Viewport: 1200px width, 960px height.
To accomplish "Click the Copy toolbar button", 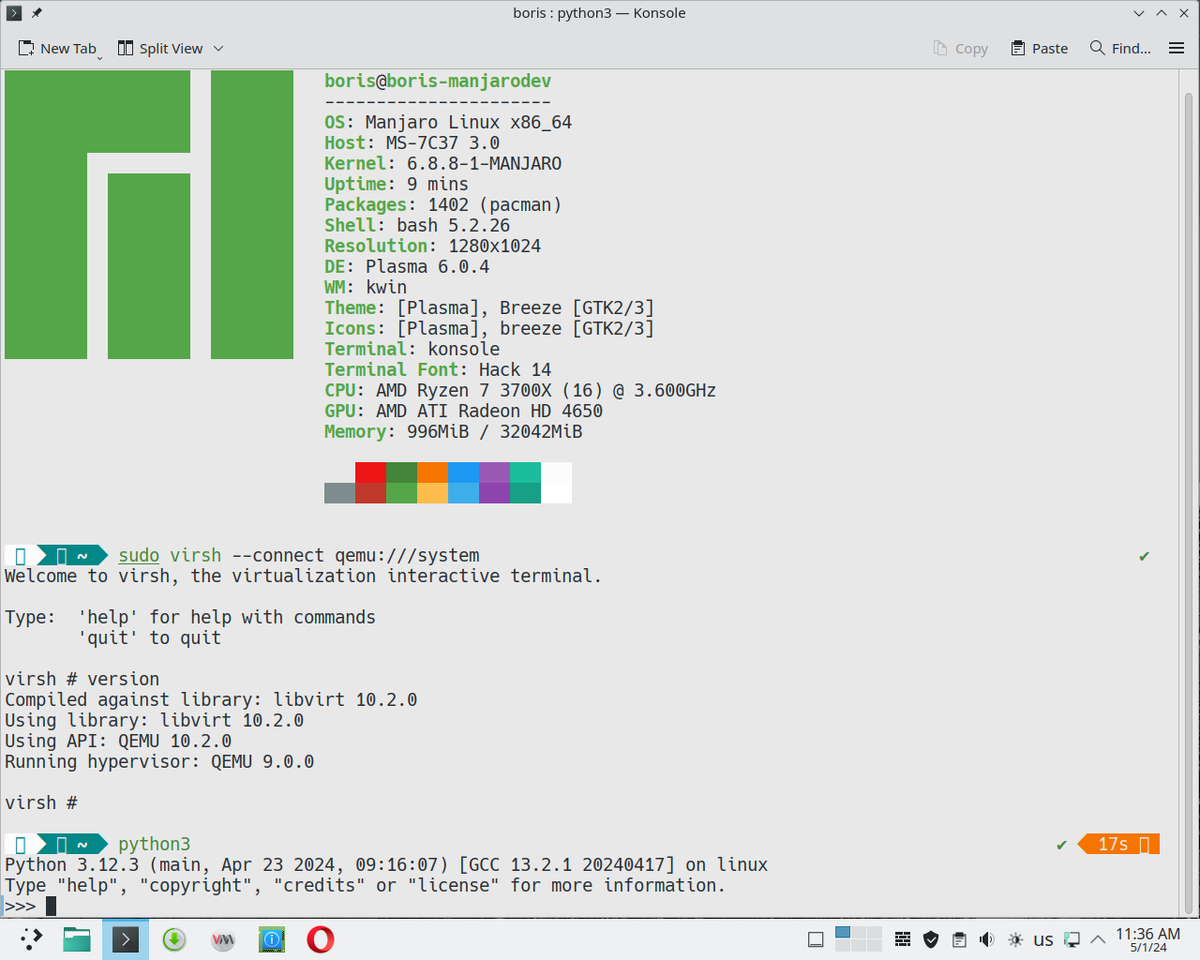I will [x=960, y=48].
